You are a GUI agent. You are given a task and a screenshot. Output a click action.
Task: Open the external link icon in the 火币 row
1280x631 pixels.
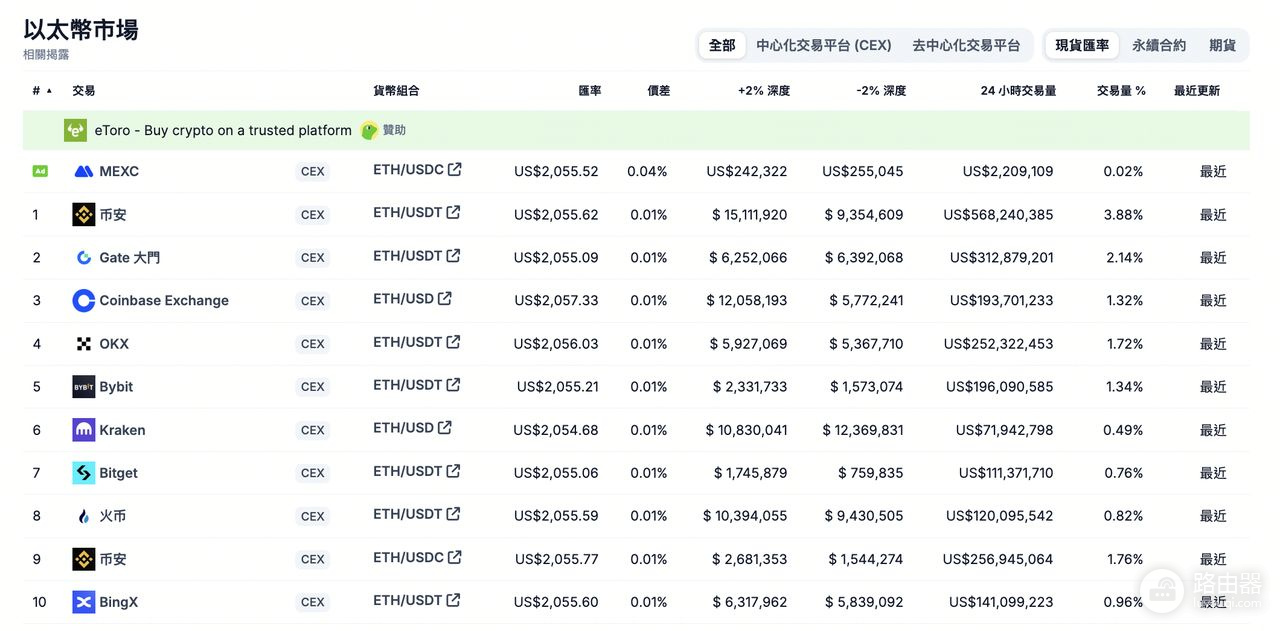pos(453,513)
